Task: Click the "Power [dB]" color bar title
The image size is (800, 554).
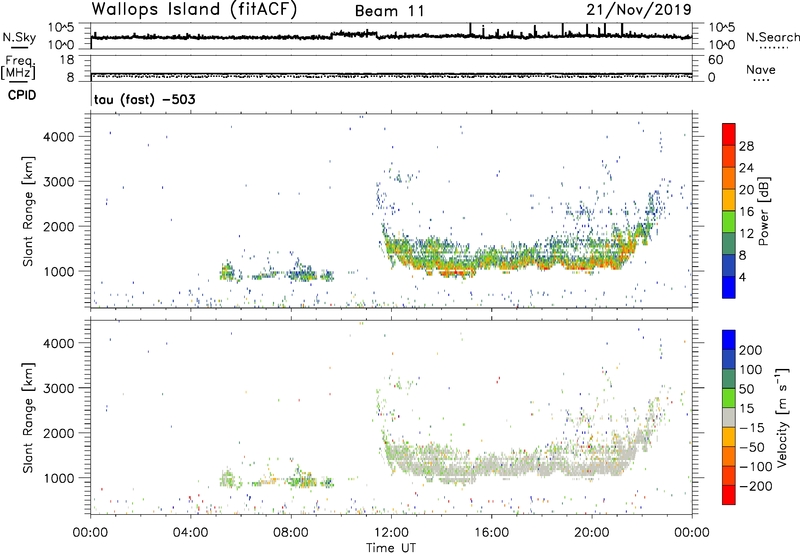Action: (764, 211)
